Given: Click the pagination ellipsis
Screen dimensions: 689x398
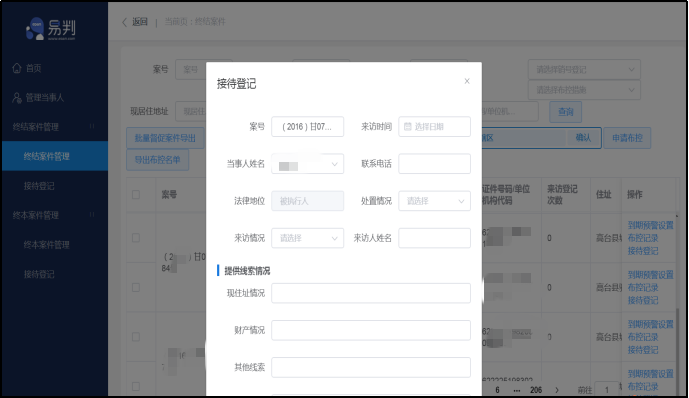Looking at the screenshot, I should point(517,390).
